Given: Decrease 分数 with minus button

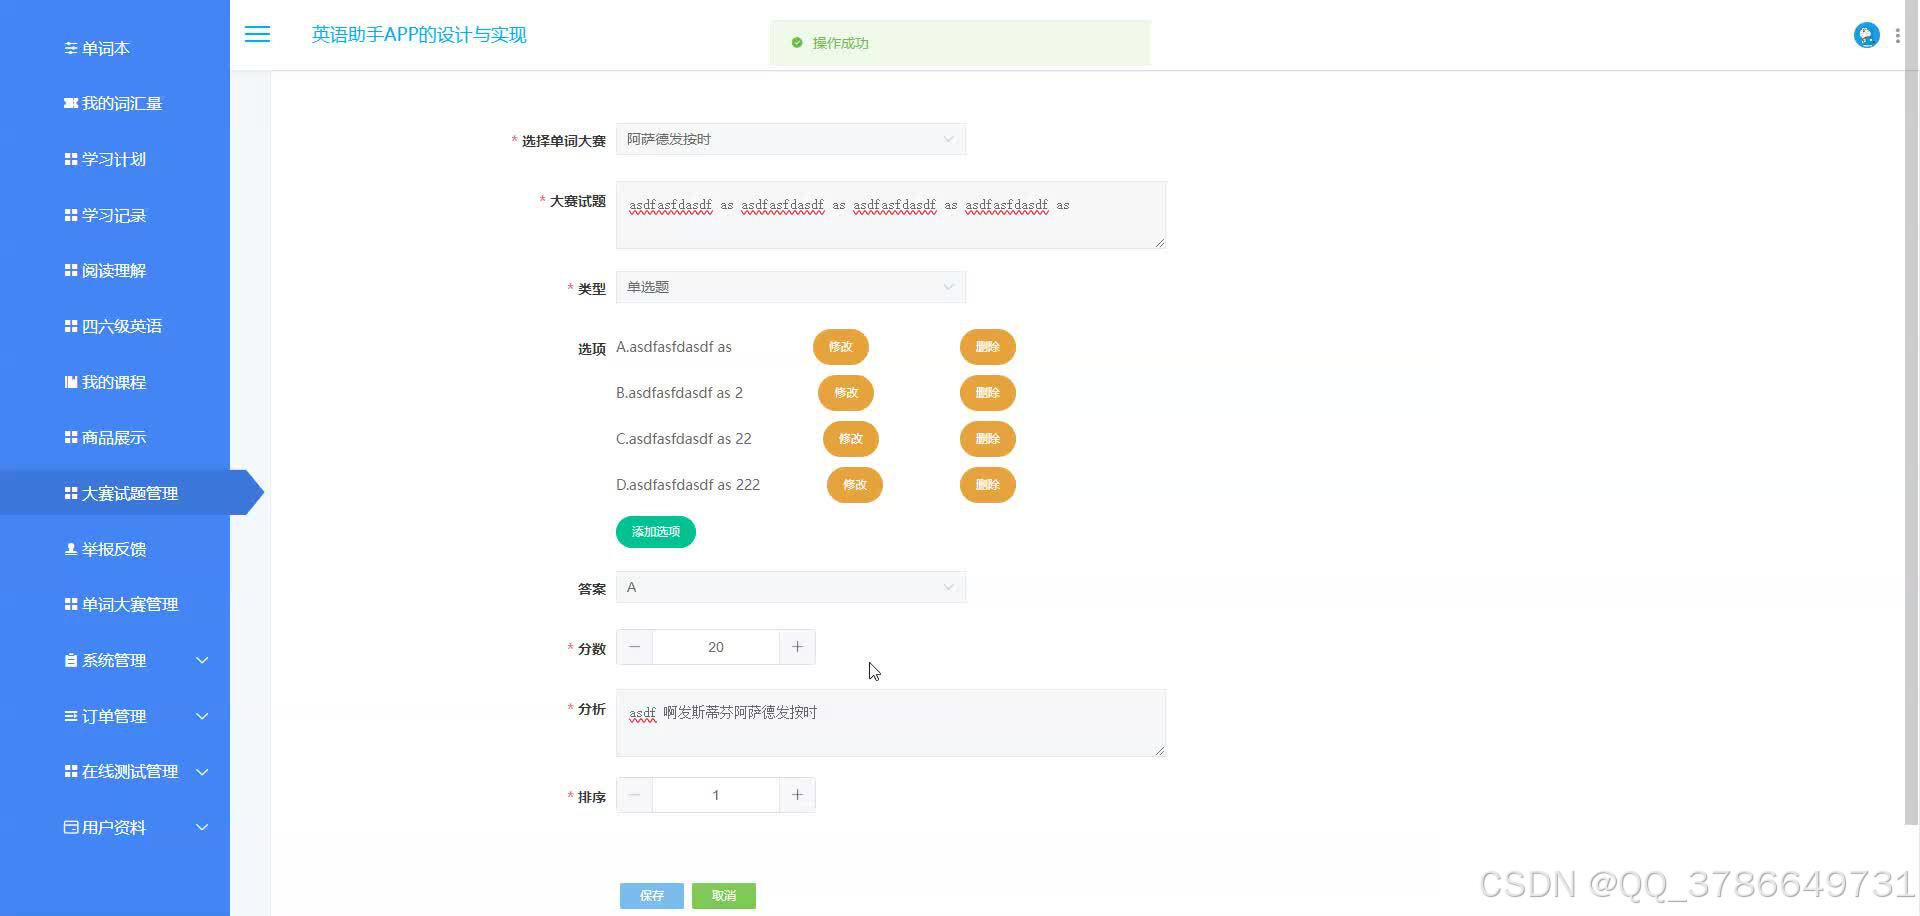Looking at the screenshot, I should click(634, 647).
